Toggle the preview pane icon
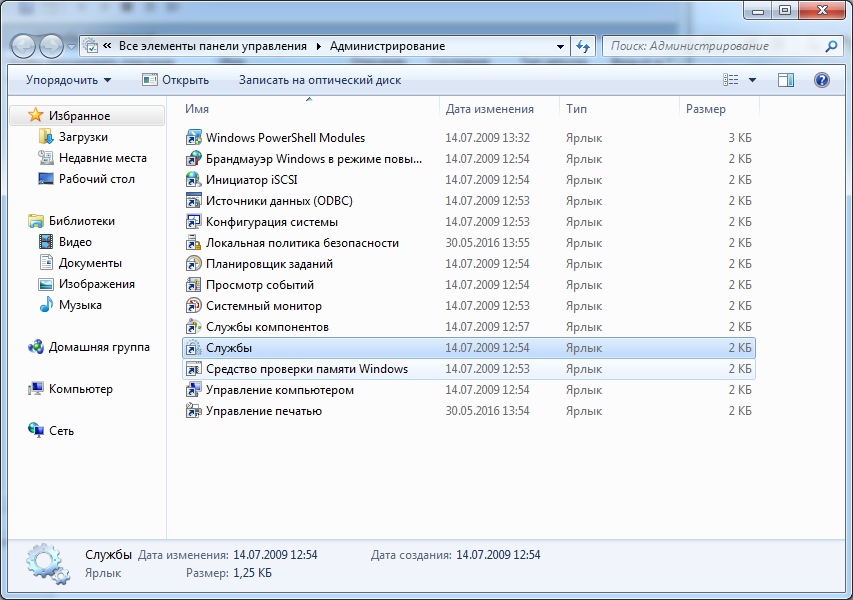The image size is (853, 600). click(786, 80)
